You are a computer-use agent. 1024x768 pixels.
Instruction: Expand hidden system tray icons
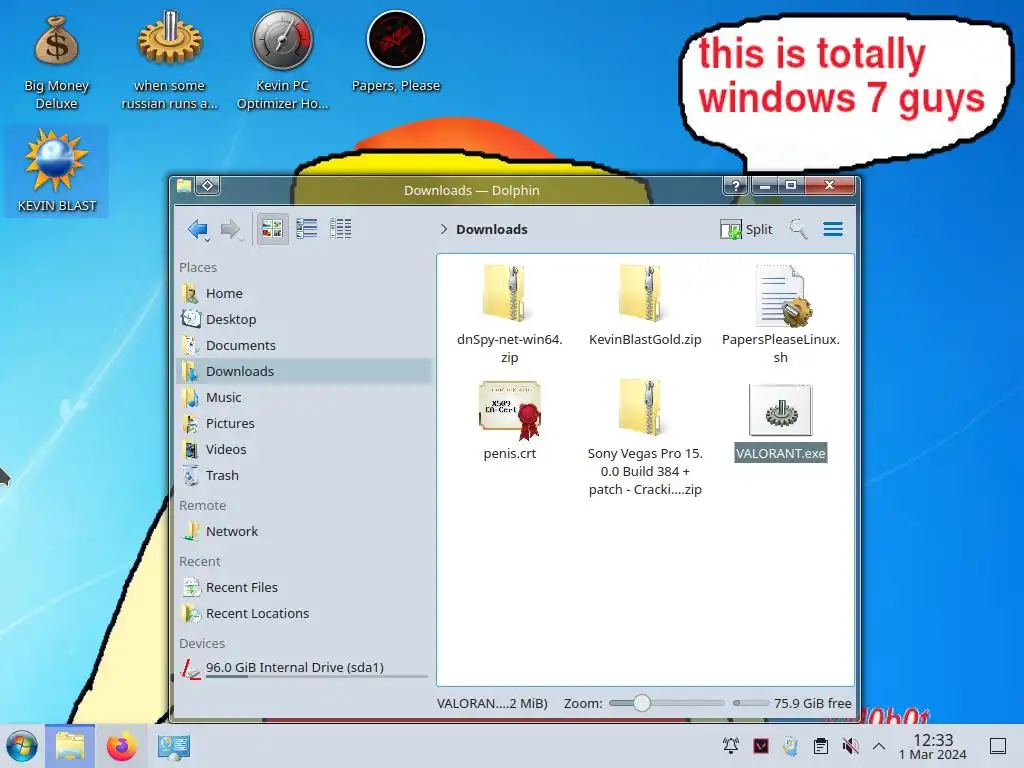pos(879,746)
